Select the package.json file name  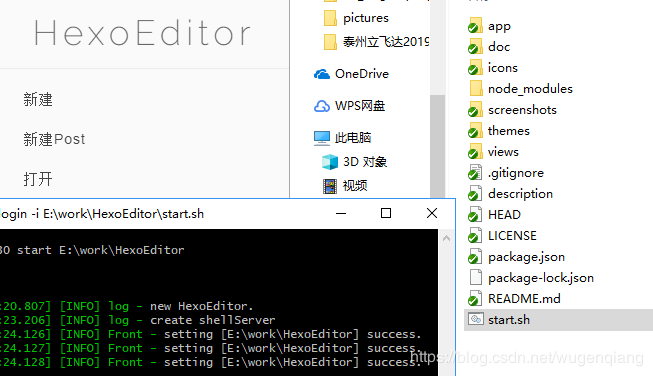[x=526, y=257]
